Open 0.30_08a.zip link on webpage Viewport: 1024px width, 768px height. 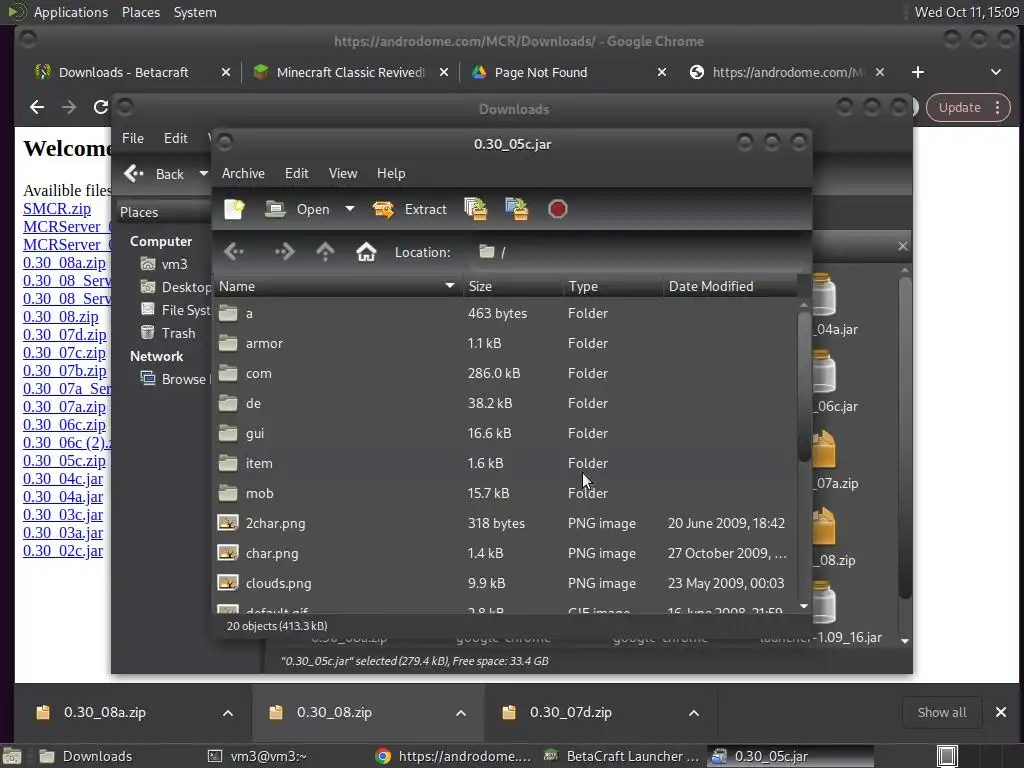pos(64,263)
